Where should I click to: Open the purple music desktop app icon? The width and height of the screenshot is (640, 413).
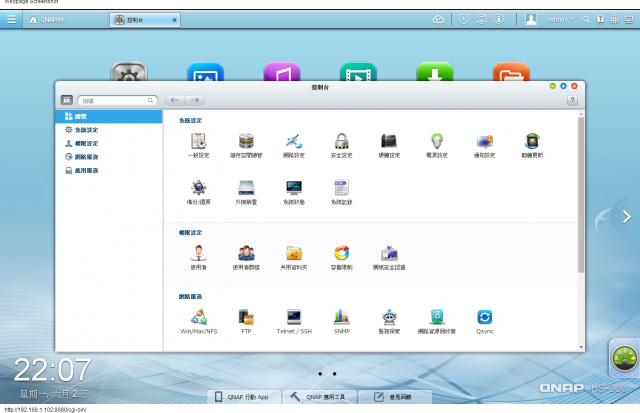pos(282,72)
